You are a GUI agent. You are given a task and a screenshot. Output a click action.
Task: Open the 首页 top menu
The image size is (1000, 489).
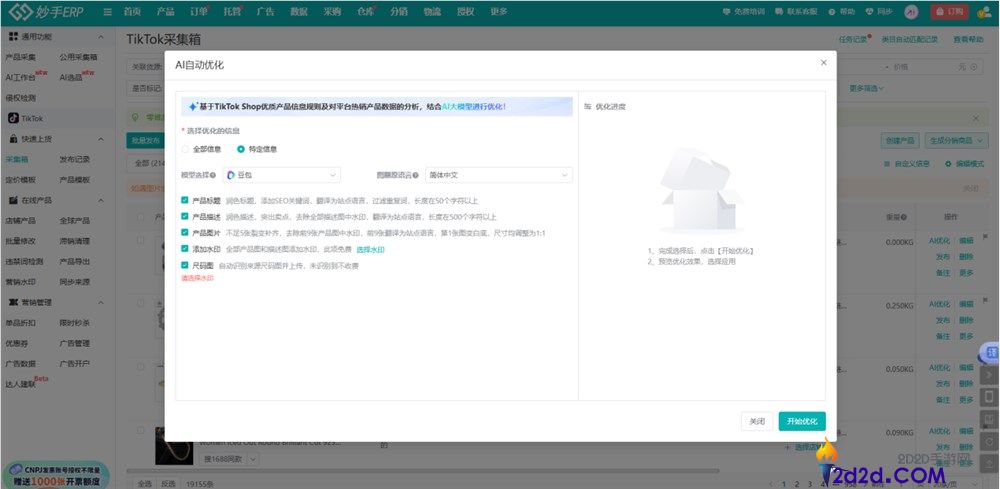132,11
